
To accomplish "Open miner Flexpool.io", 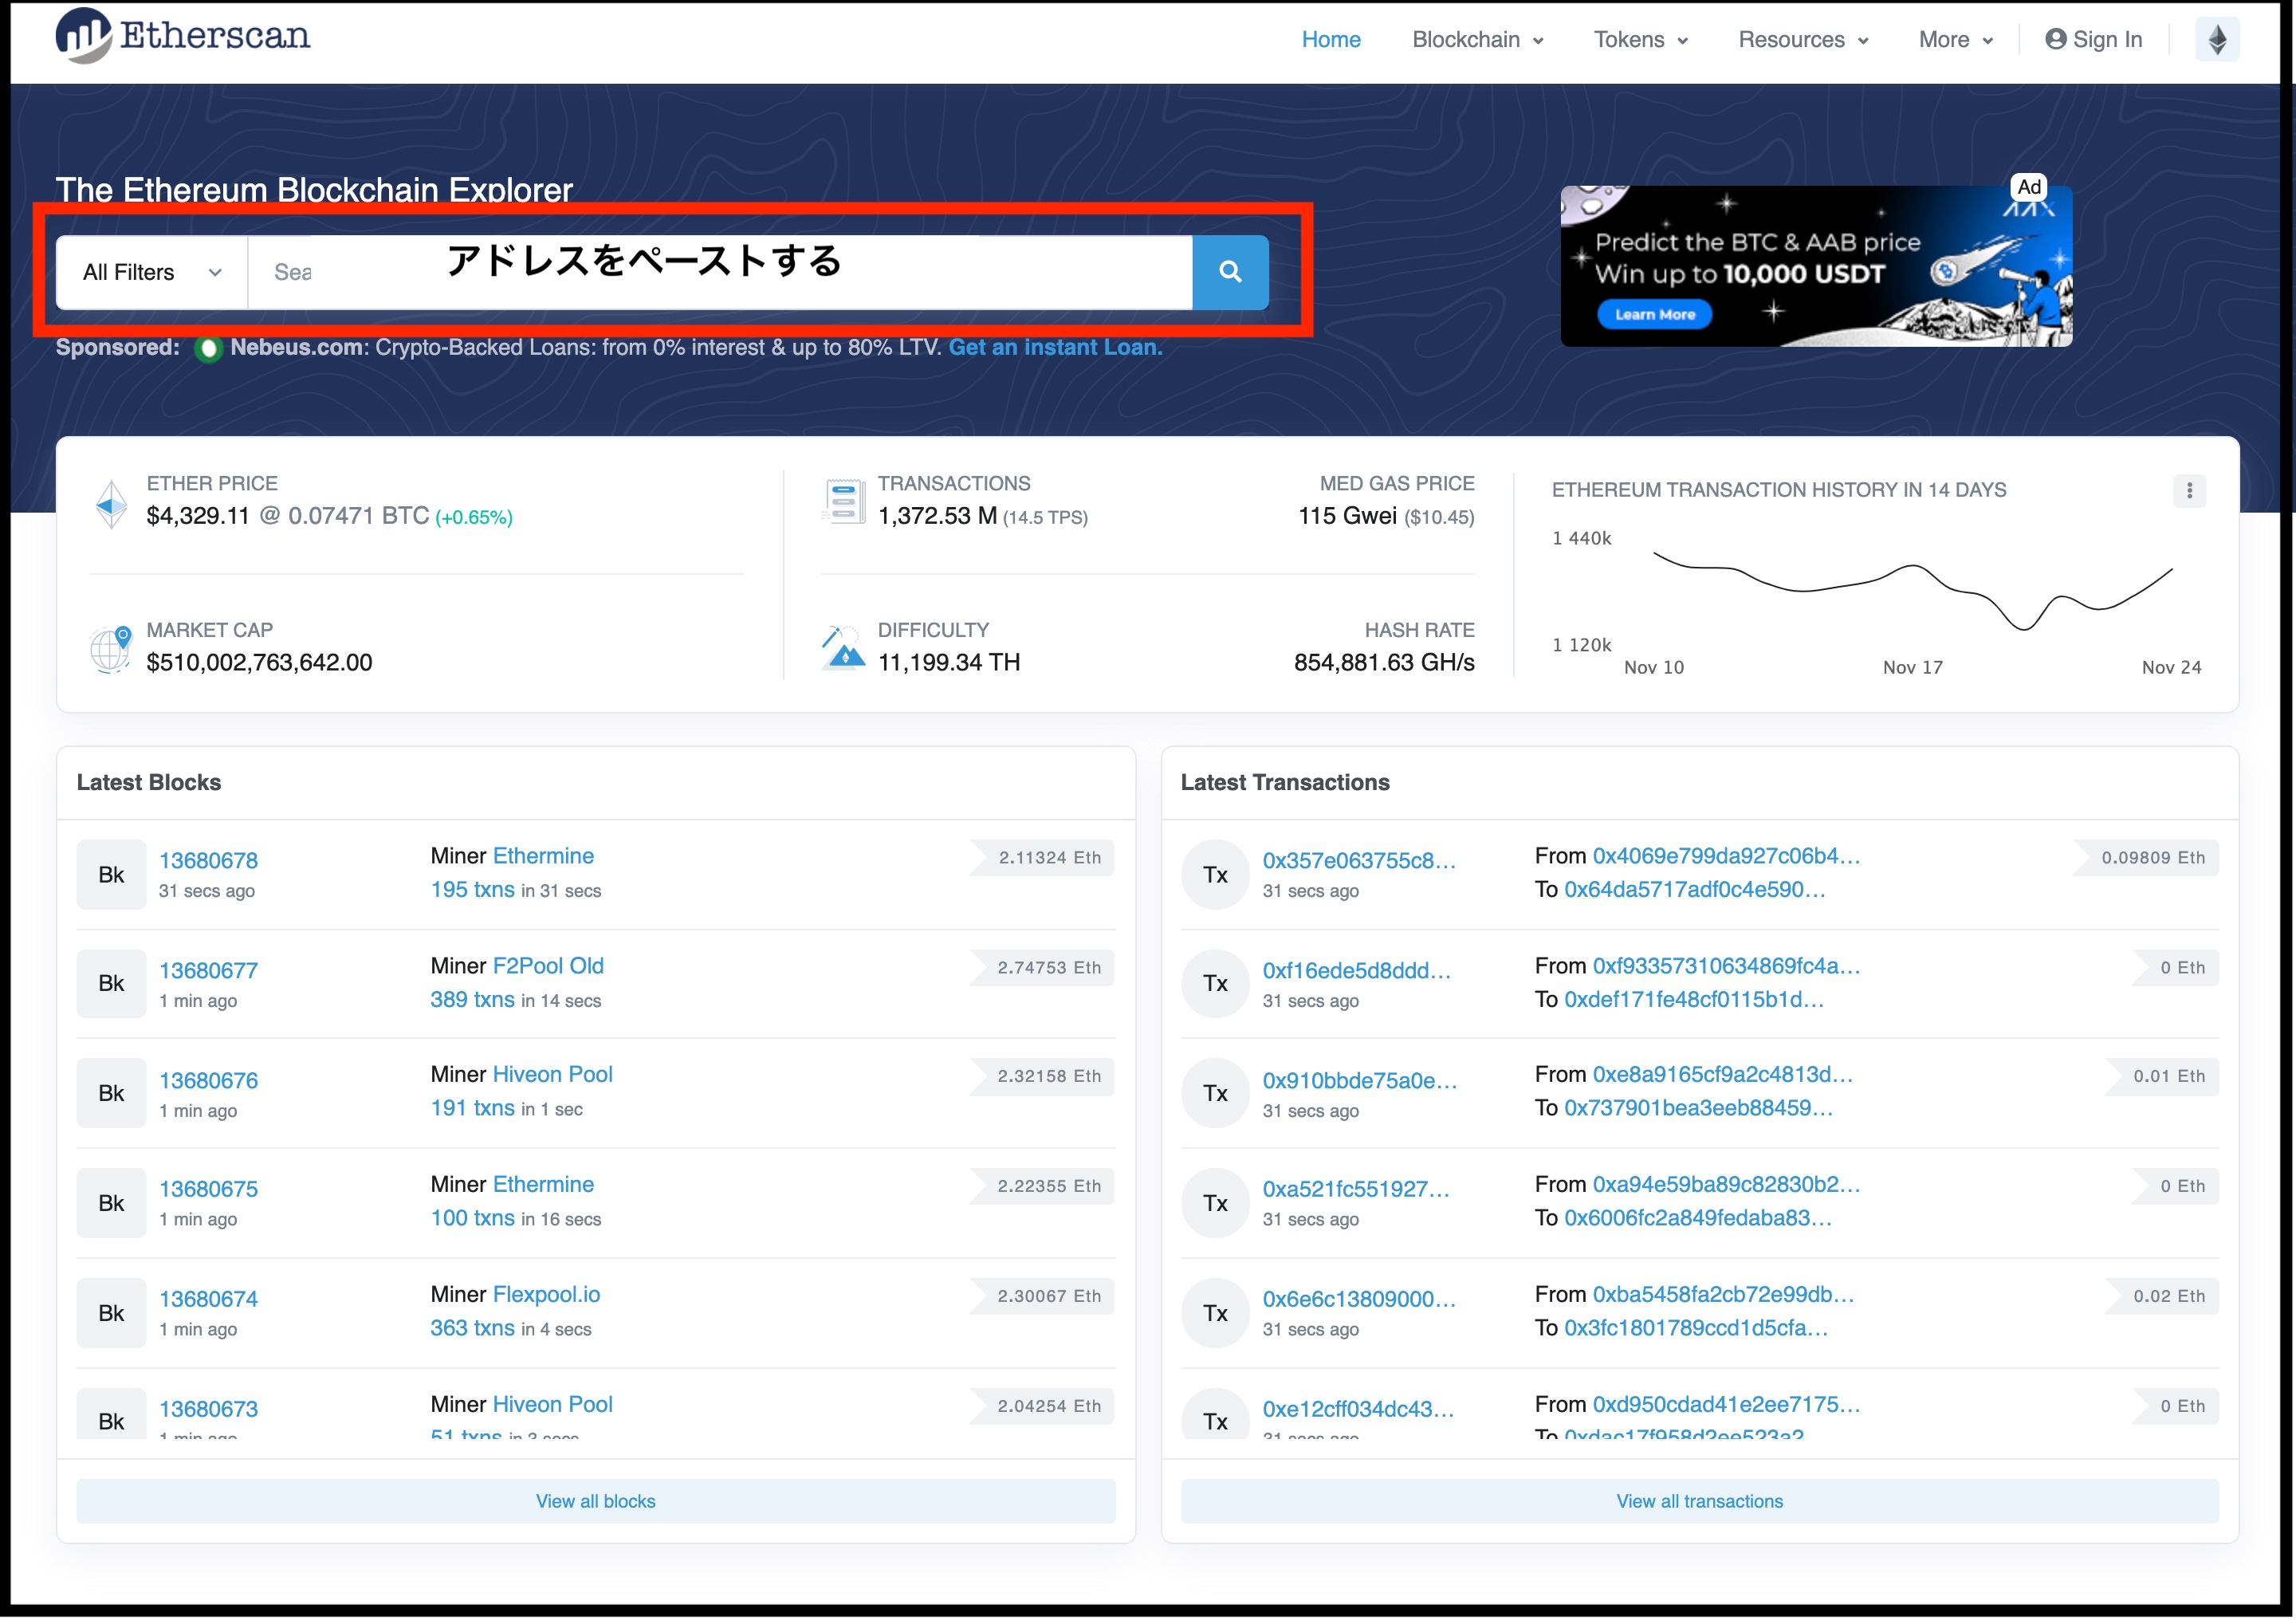I will pos(546,1295).
